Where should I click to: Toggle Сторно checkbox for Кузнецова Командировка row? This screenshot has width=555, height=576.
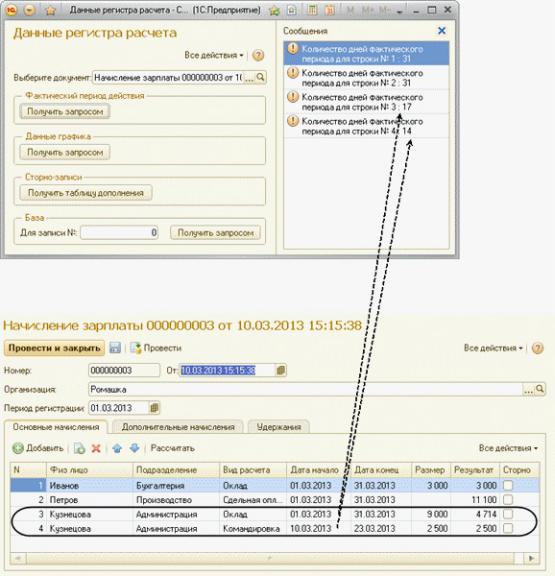tap(508, 529)
